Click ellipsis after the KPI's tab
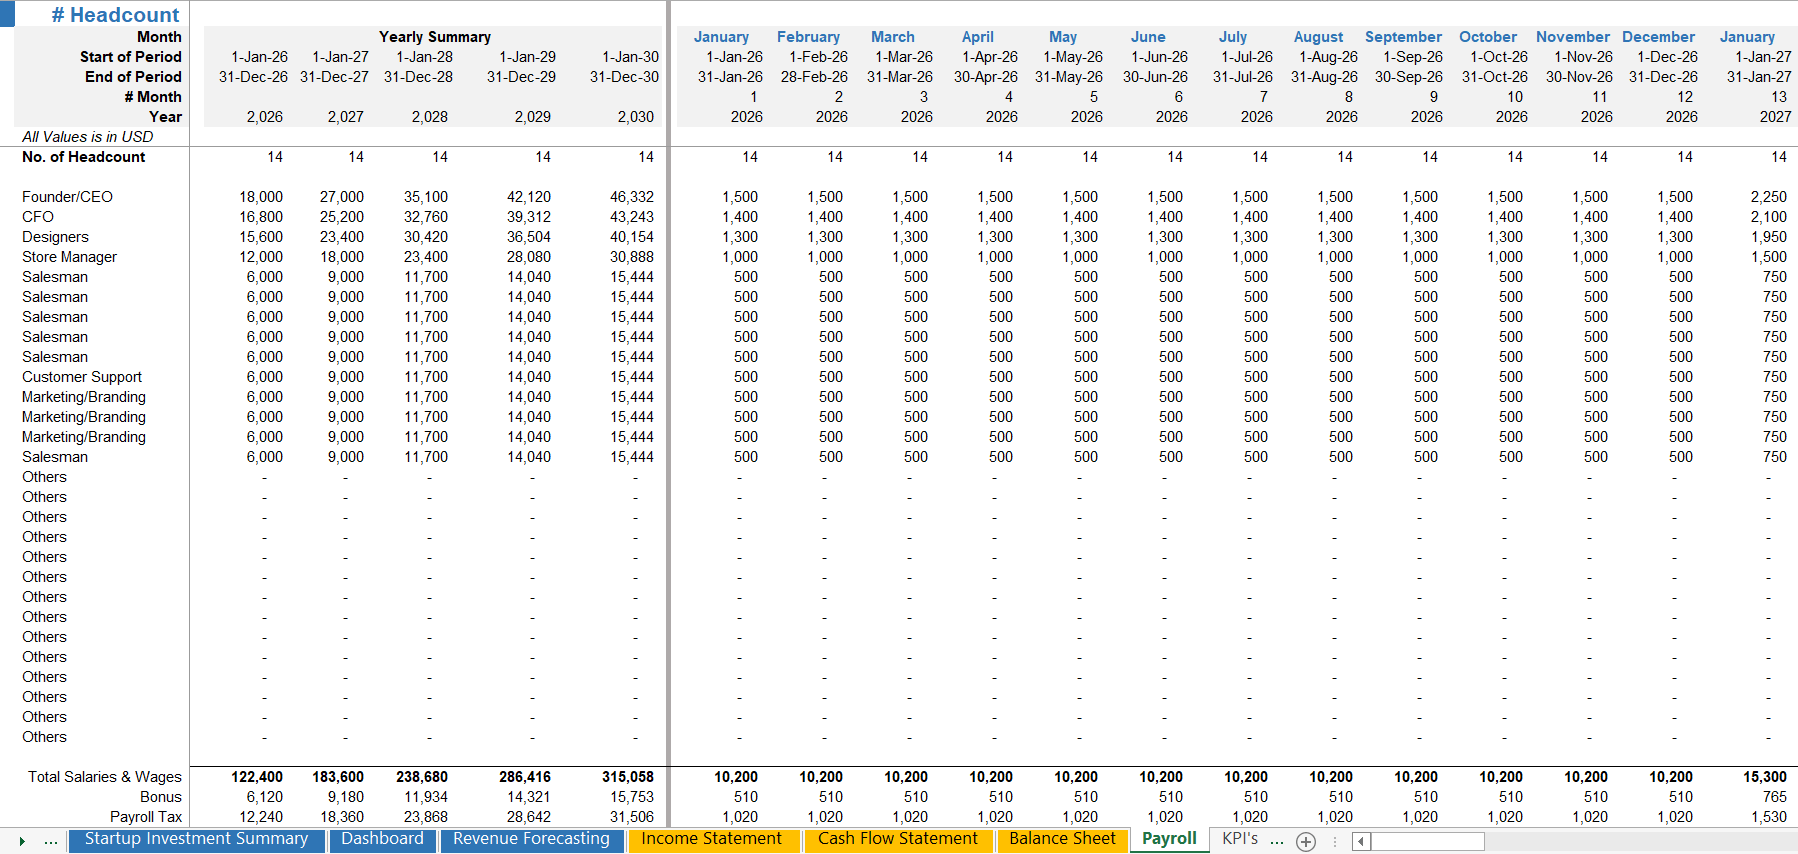Screen dimensions: 1798x854 tap(1277, 841)
